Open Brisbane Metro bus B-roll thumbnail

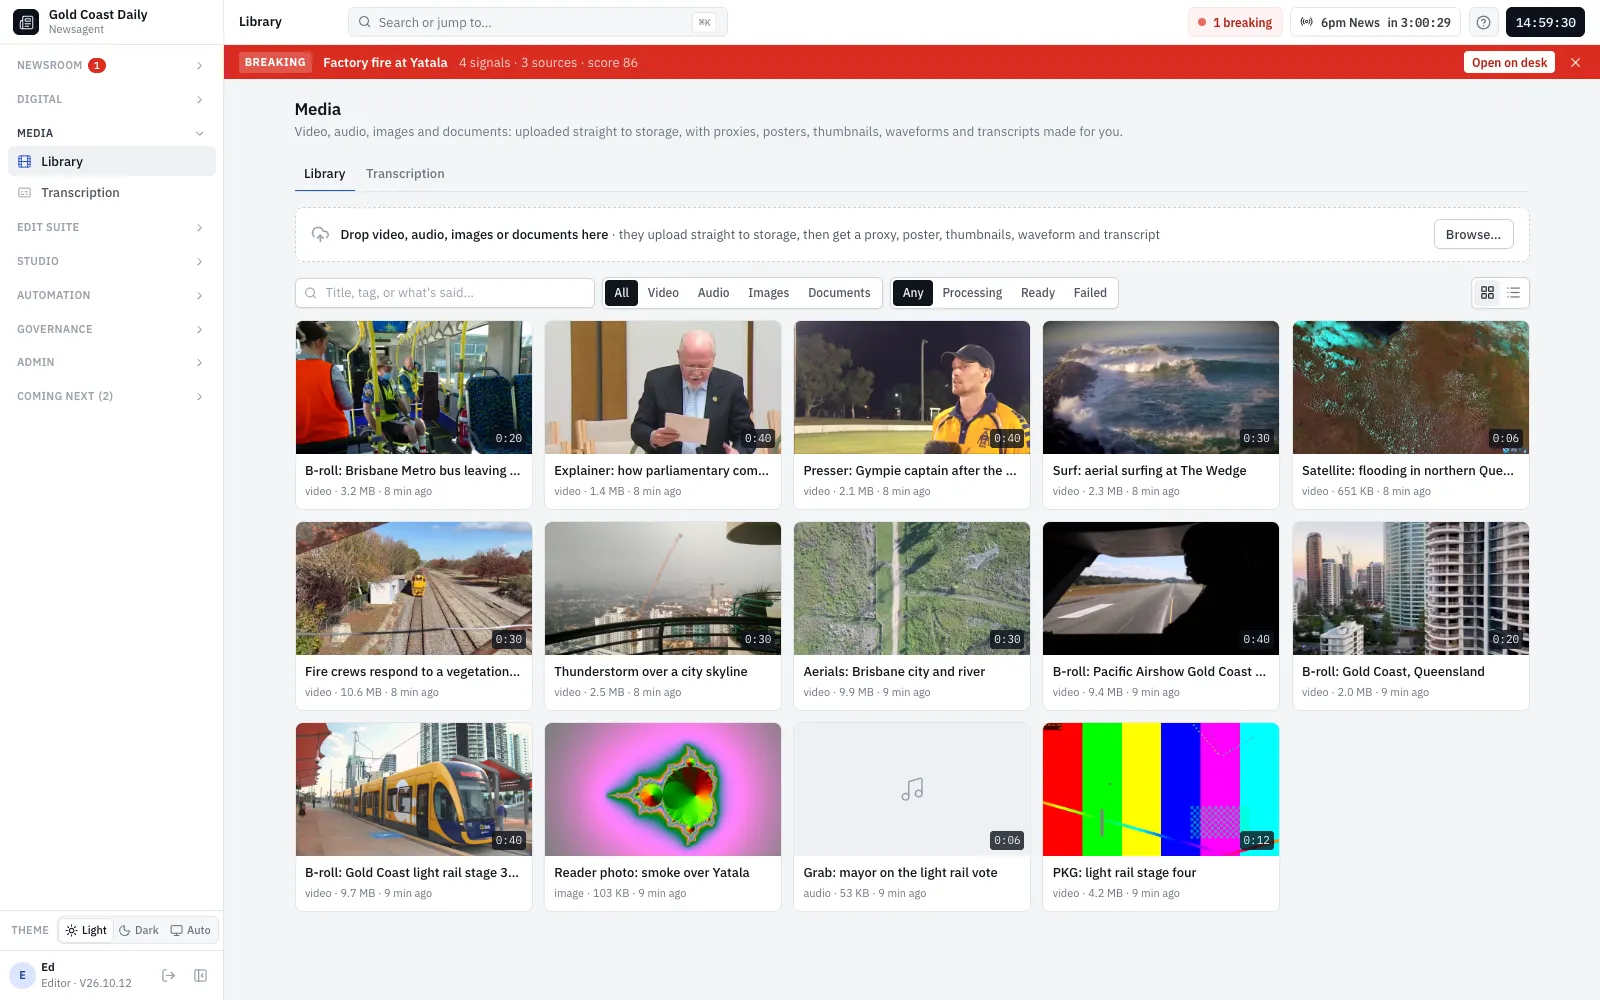coord(414,387)
